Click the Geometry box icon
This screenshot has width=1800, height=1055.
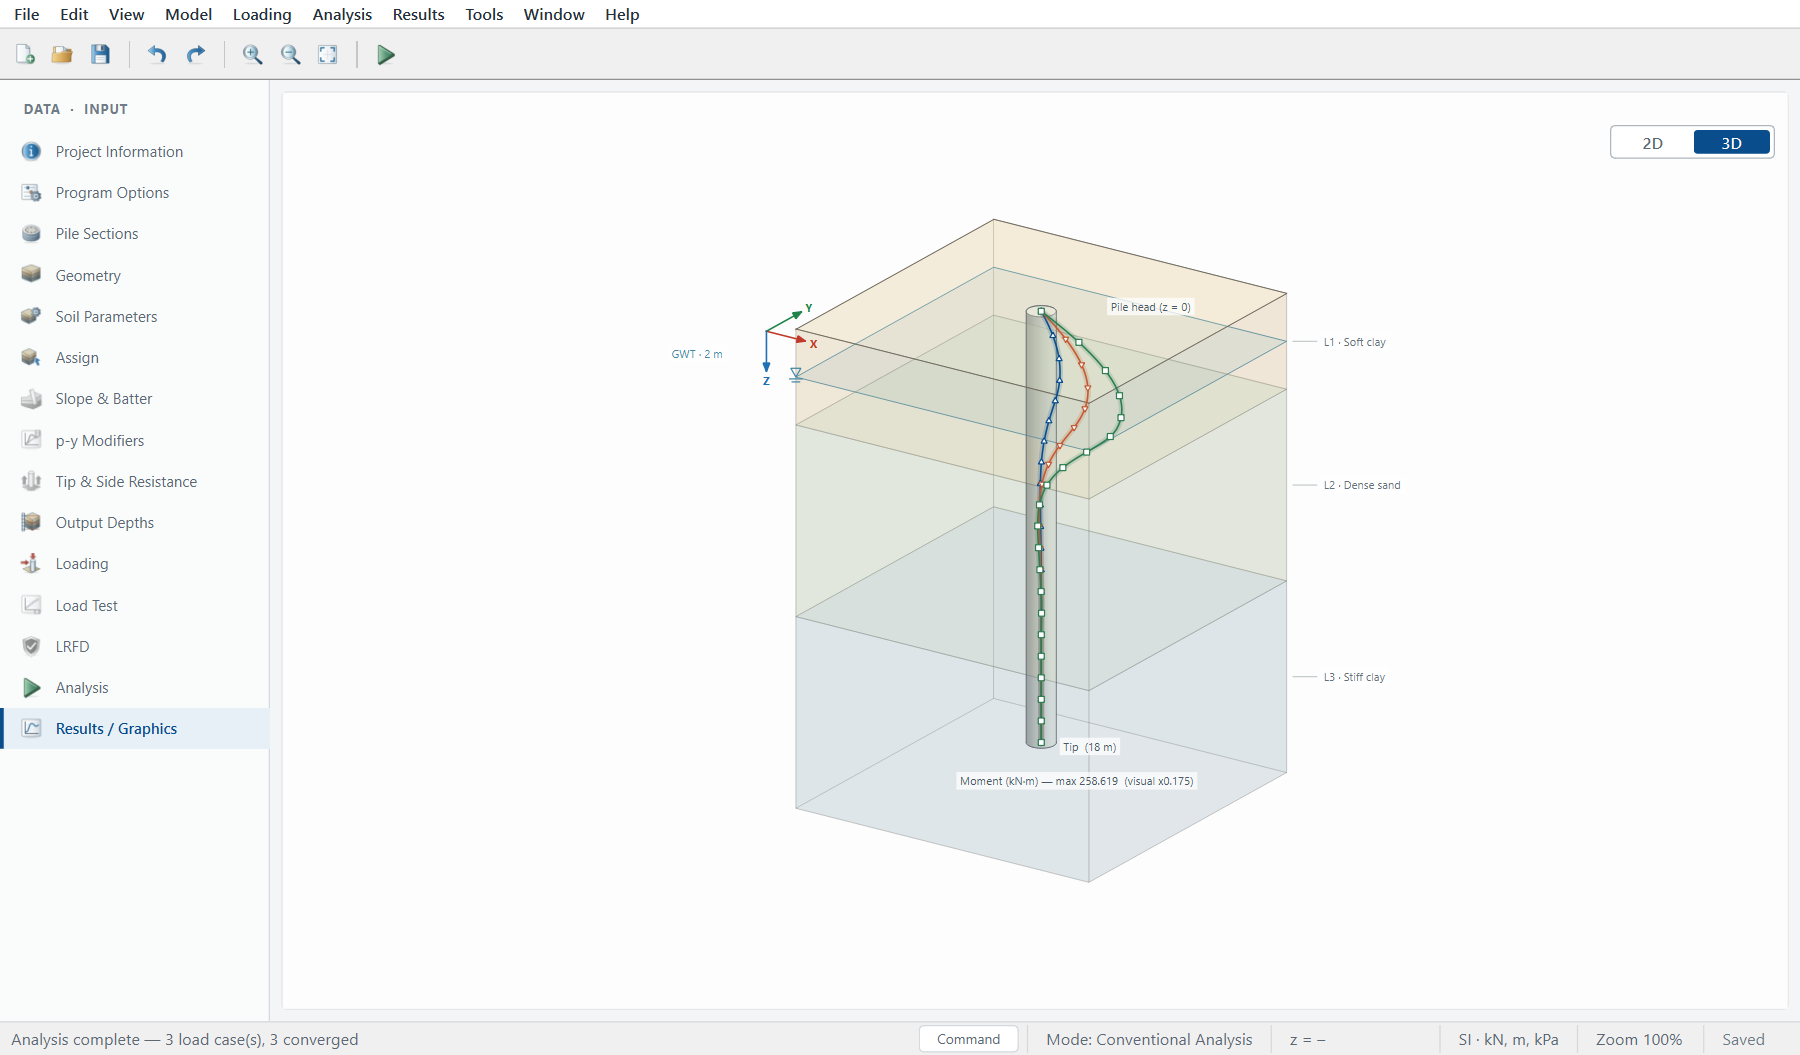point(32,275)
